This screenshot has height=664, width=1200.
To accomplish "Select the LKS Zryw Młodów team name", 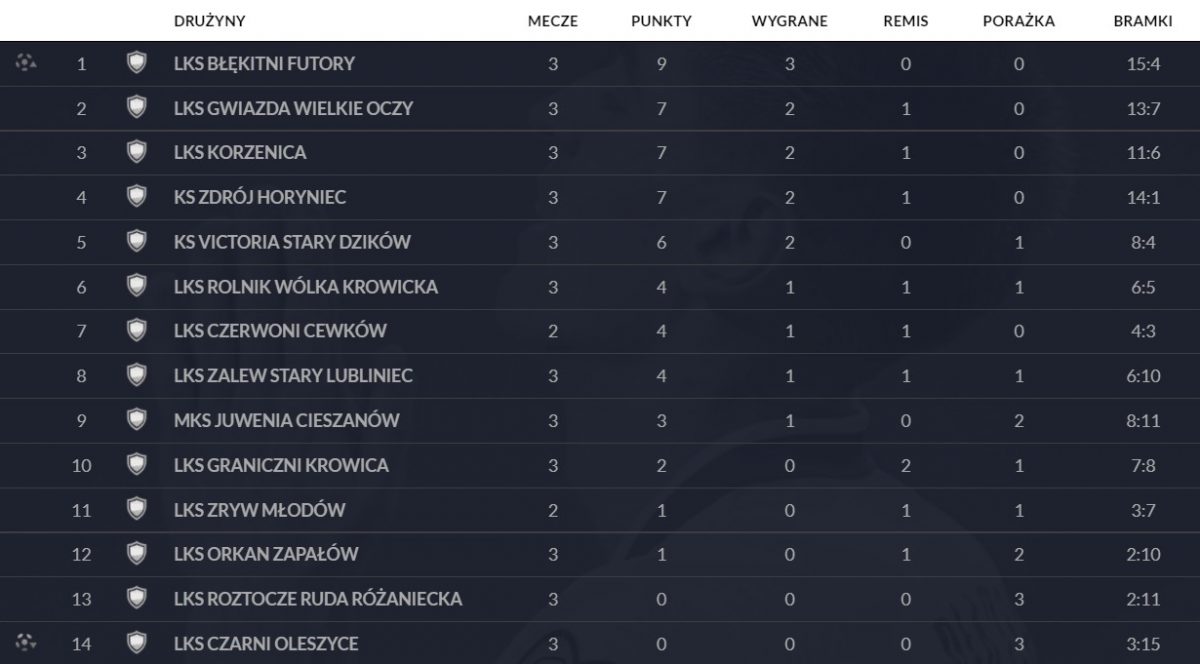I will 260,510.
